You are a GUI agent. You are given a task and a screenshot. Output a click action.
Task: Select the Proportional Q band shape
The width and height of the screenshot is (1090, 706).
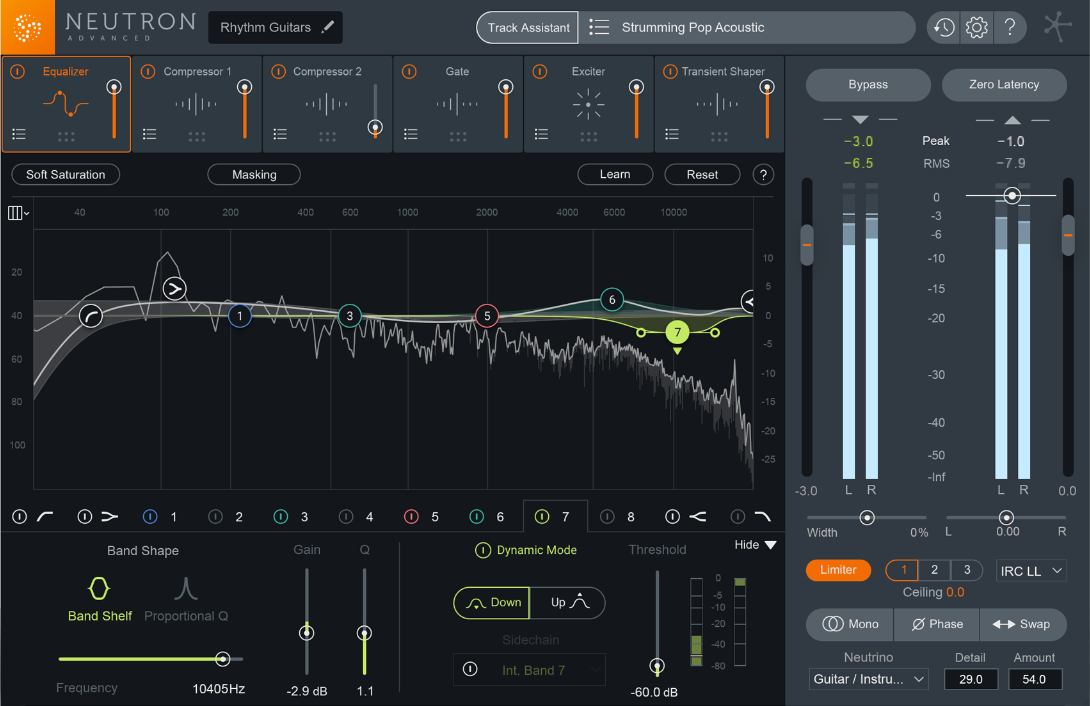point(186,591)
